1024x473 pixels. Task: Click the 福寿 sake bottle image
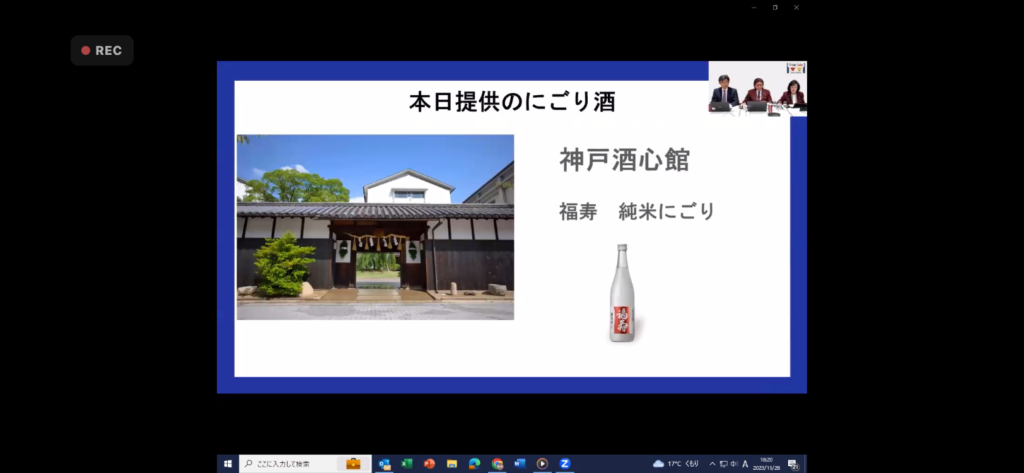pos(622,293)
